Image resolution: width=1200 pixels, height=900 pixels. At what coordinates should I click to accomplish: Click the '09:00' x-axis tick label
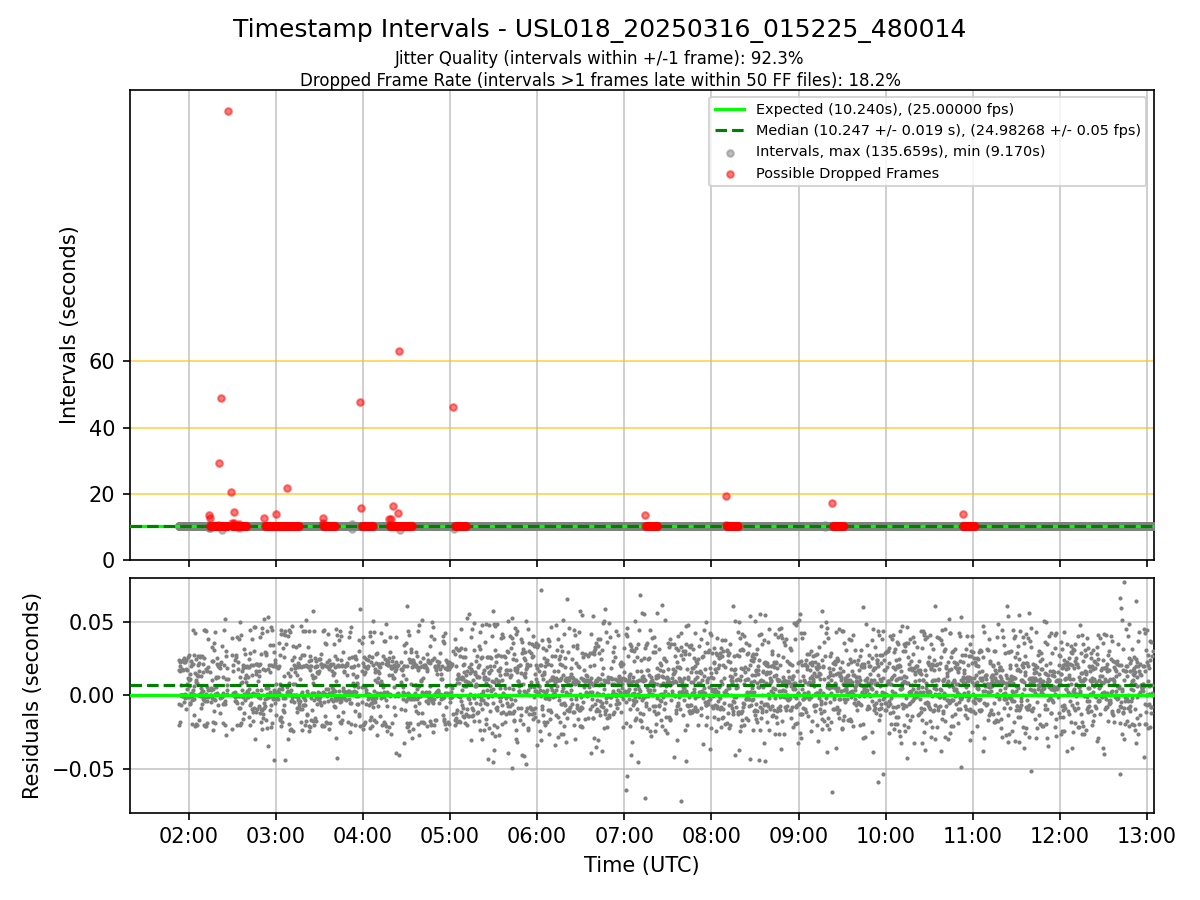pyautogui.click(x=798, y=834)
